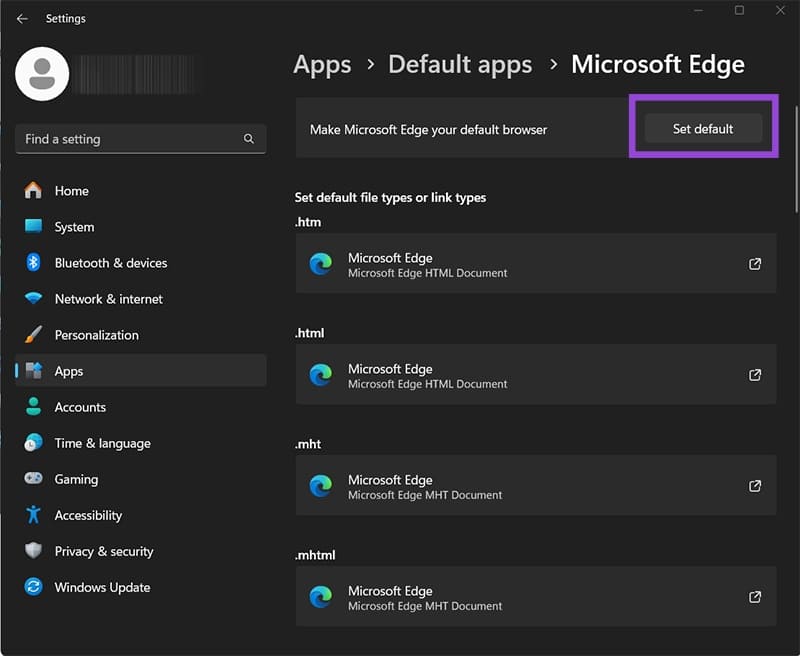The height and width of the screenshot is (656, 800).
Task: Click the Bluetooth icon
Action: click(33, 262)
